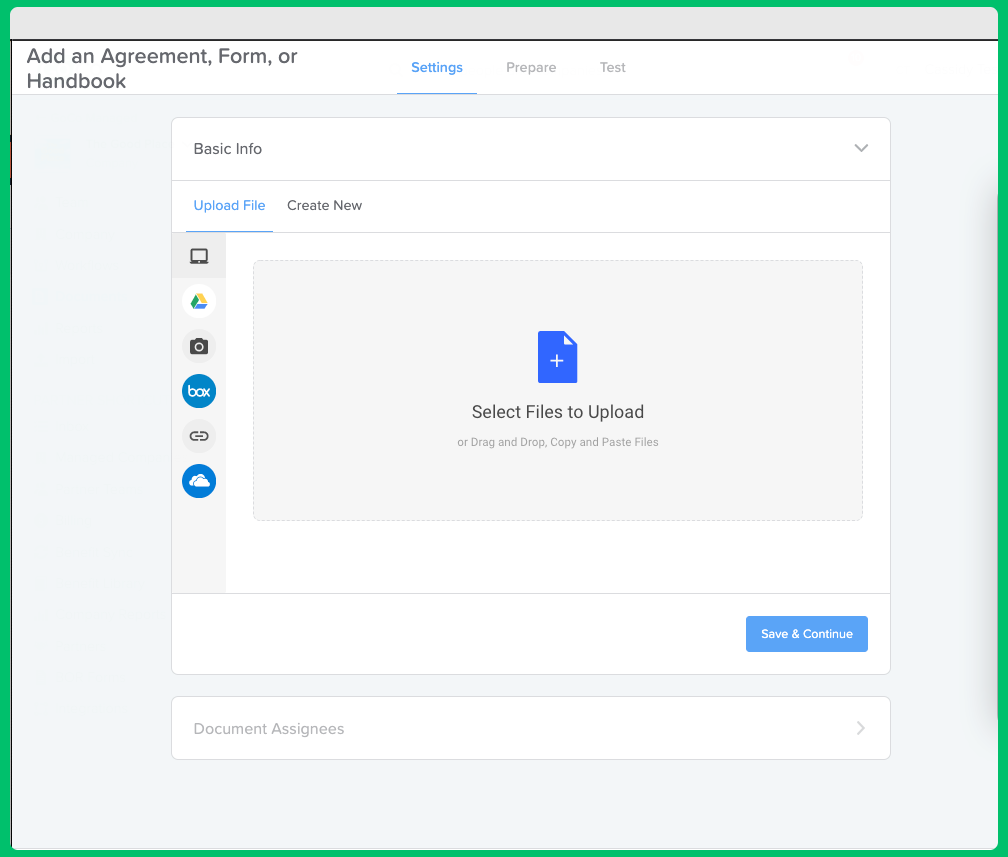The height and width of the screenshot is (857, 1008).
Task: Switch to the Test tab
Action: click(x=612, y=67)
